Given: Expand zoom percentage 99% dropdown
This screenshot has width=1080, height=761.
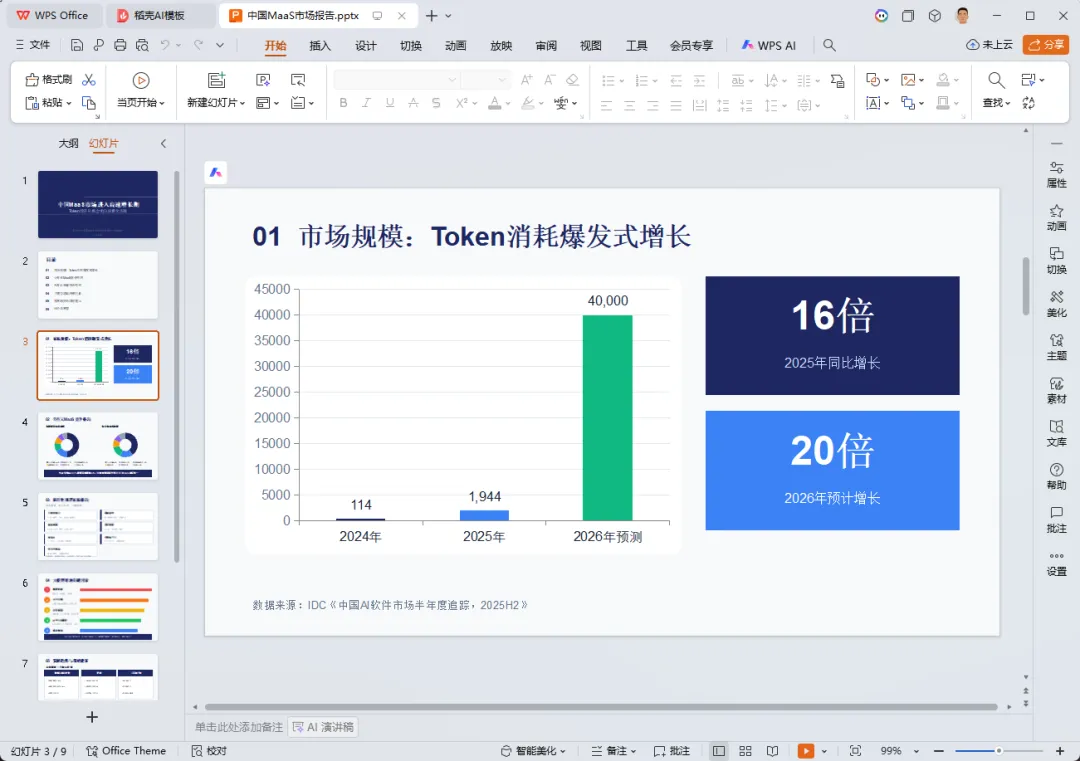Looking at the screenshot, I should (x=916, y=751).
